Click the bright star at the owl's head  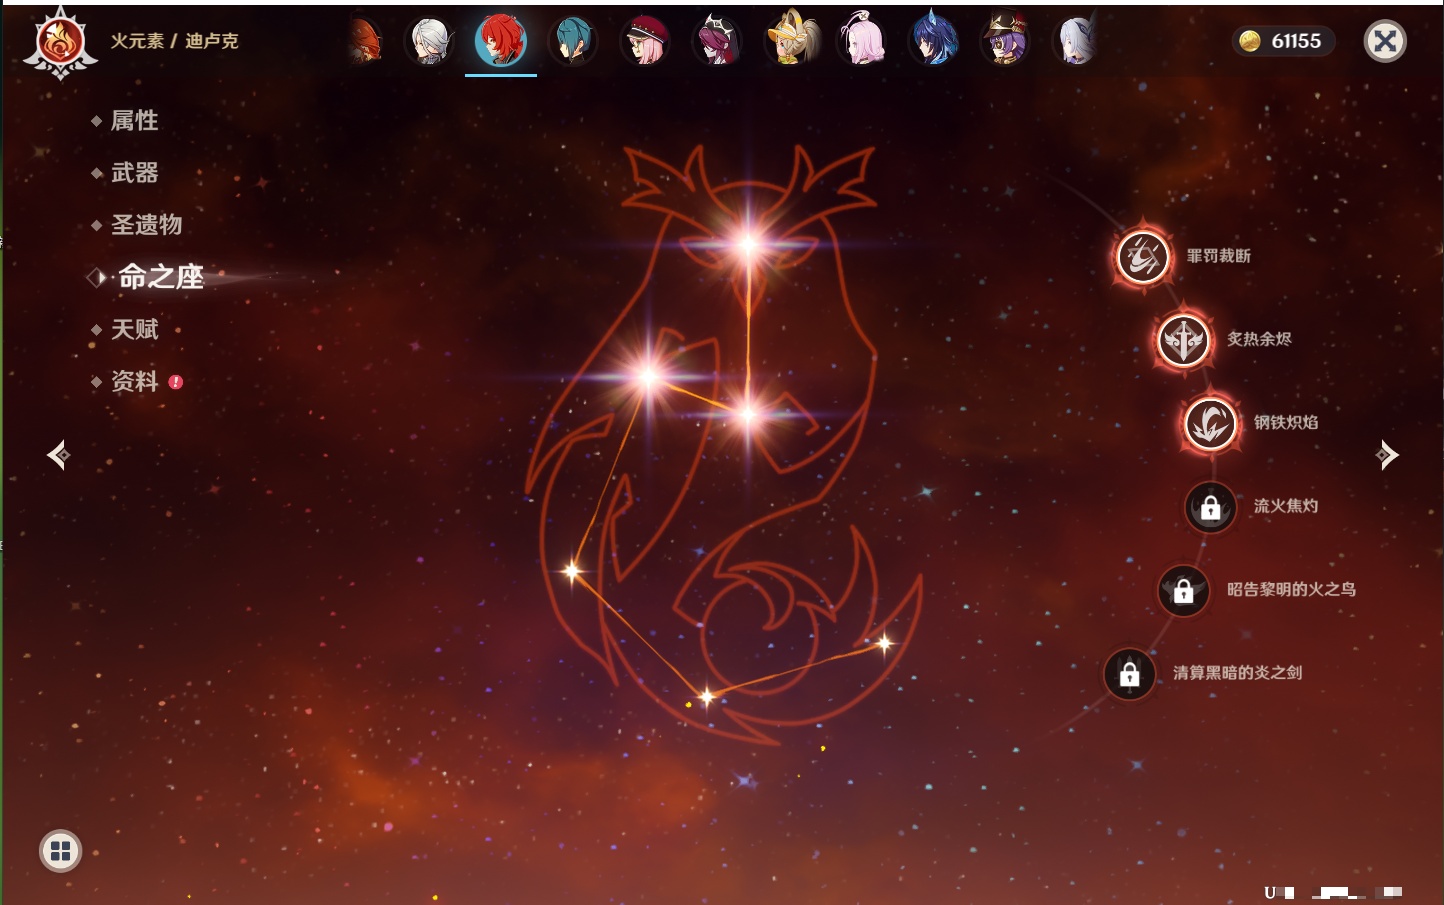point(748,244)
